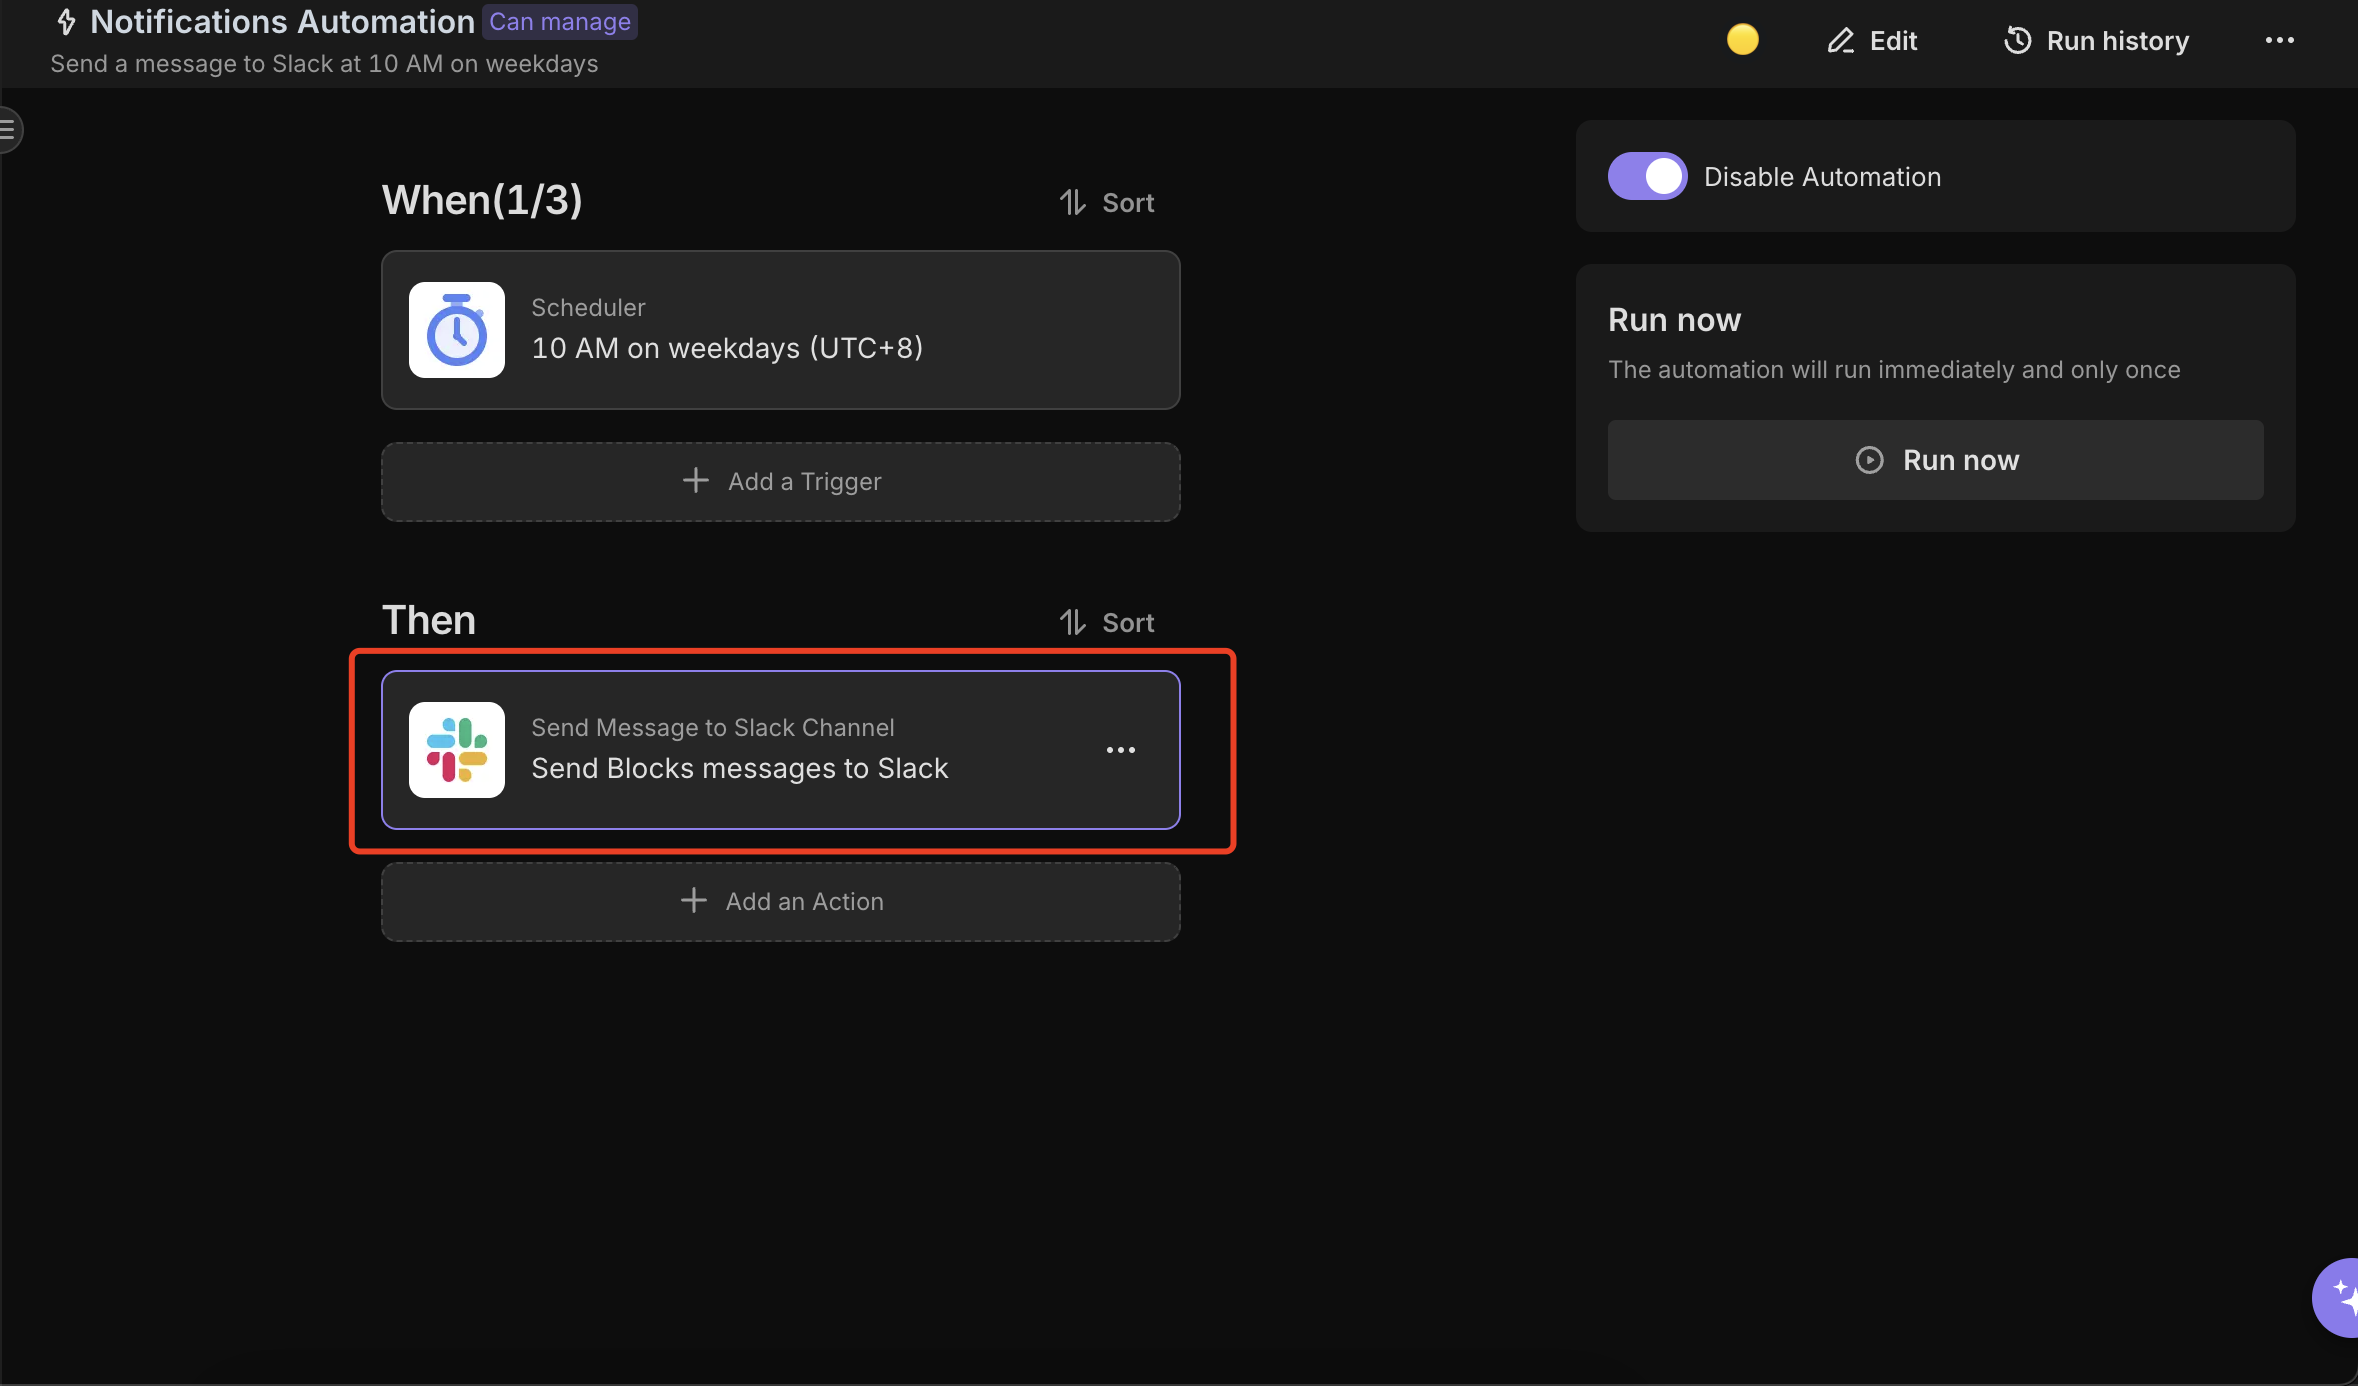Click the lightning bolt automation icon
Image resolution: width=2358 pixels, height=1386 pixels.
point(67,21)
